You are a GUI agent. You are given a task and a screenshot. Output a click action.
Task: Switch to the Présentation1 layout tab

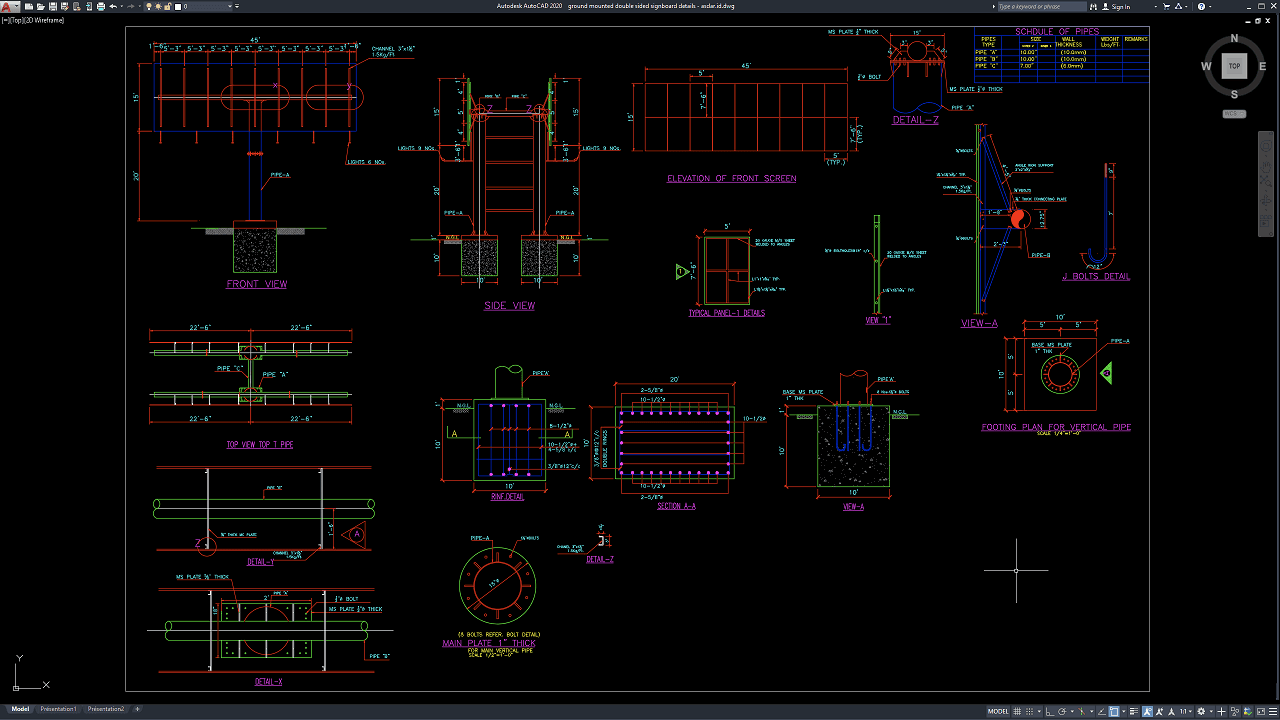58,709
